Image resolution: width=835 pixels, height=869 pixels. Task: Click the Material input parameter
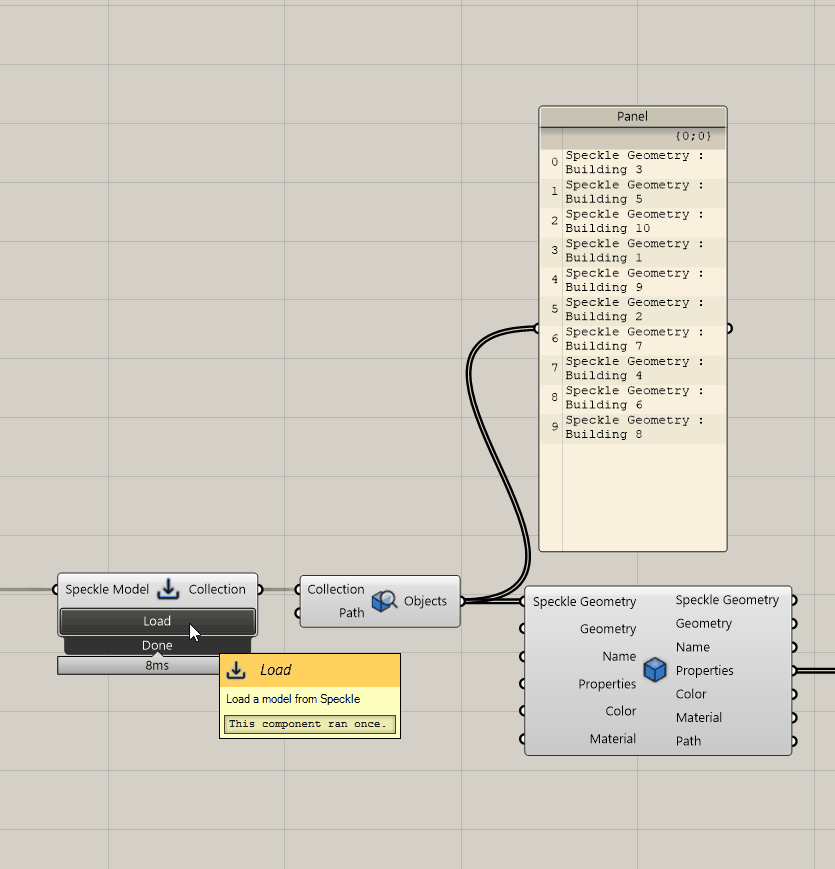click(613, 739)
